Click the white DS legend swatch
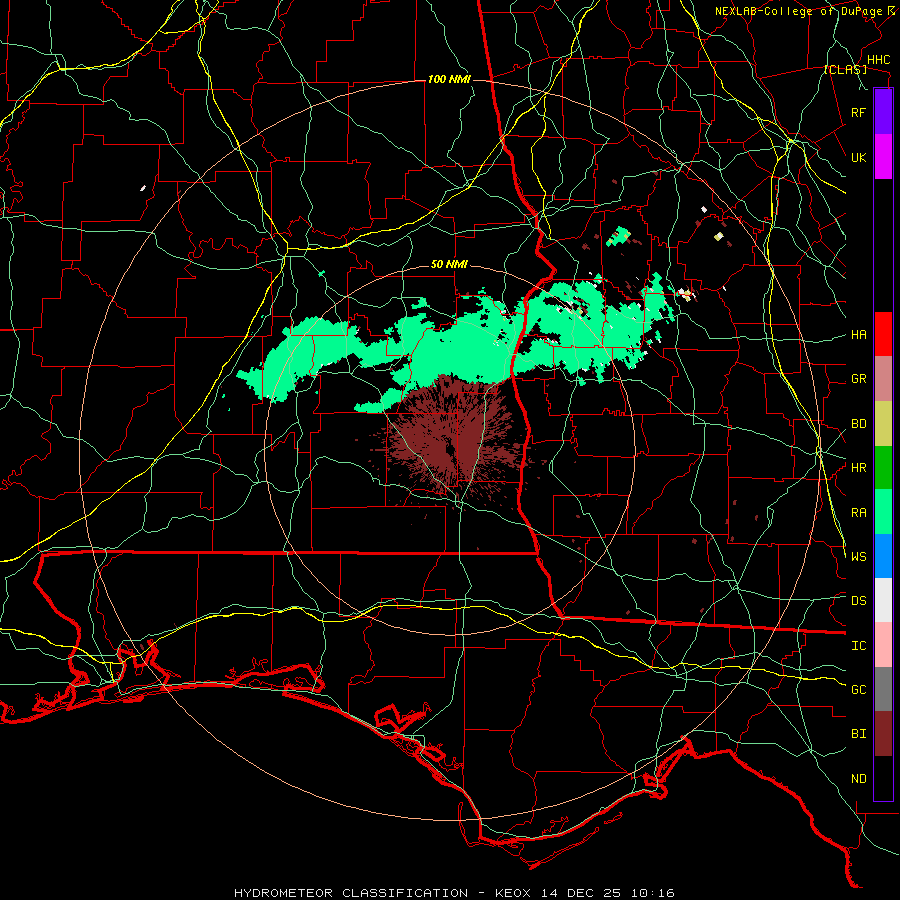The height and width of the screenshot is (900, 900). click(x=883, y=600)
